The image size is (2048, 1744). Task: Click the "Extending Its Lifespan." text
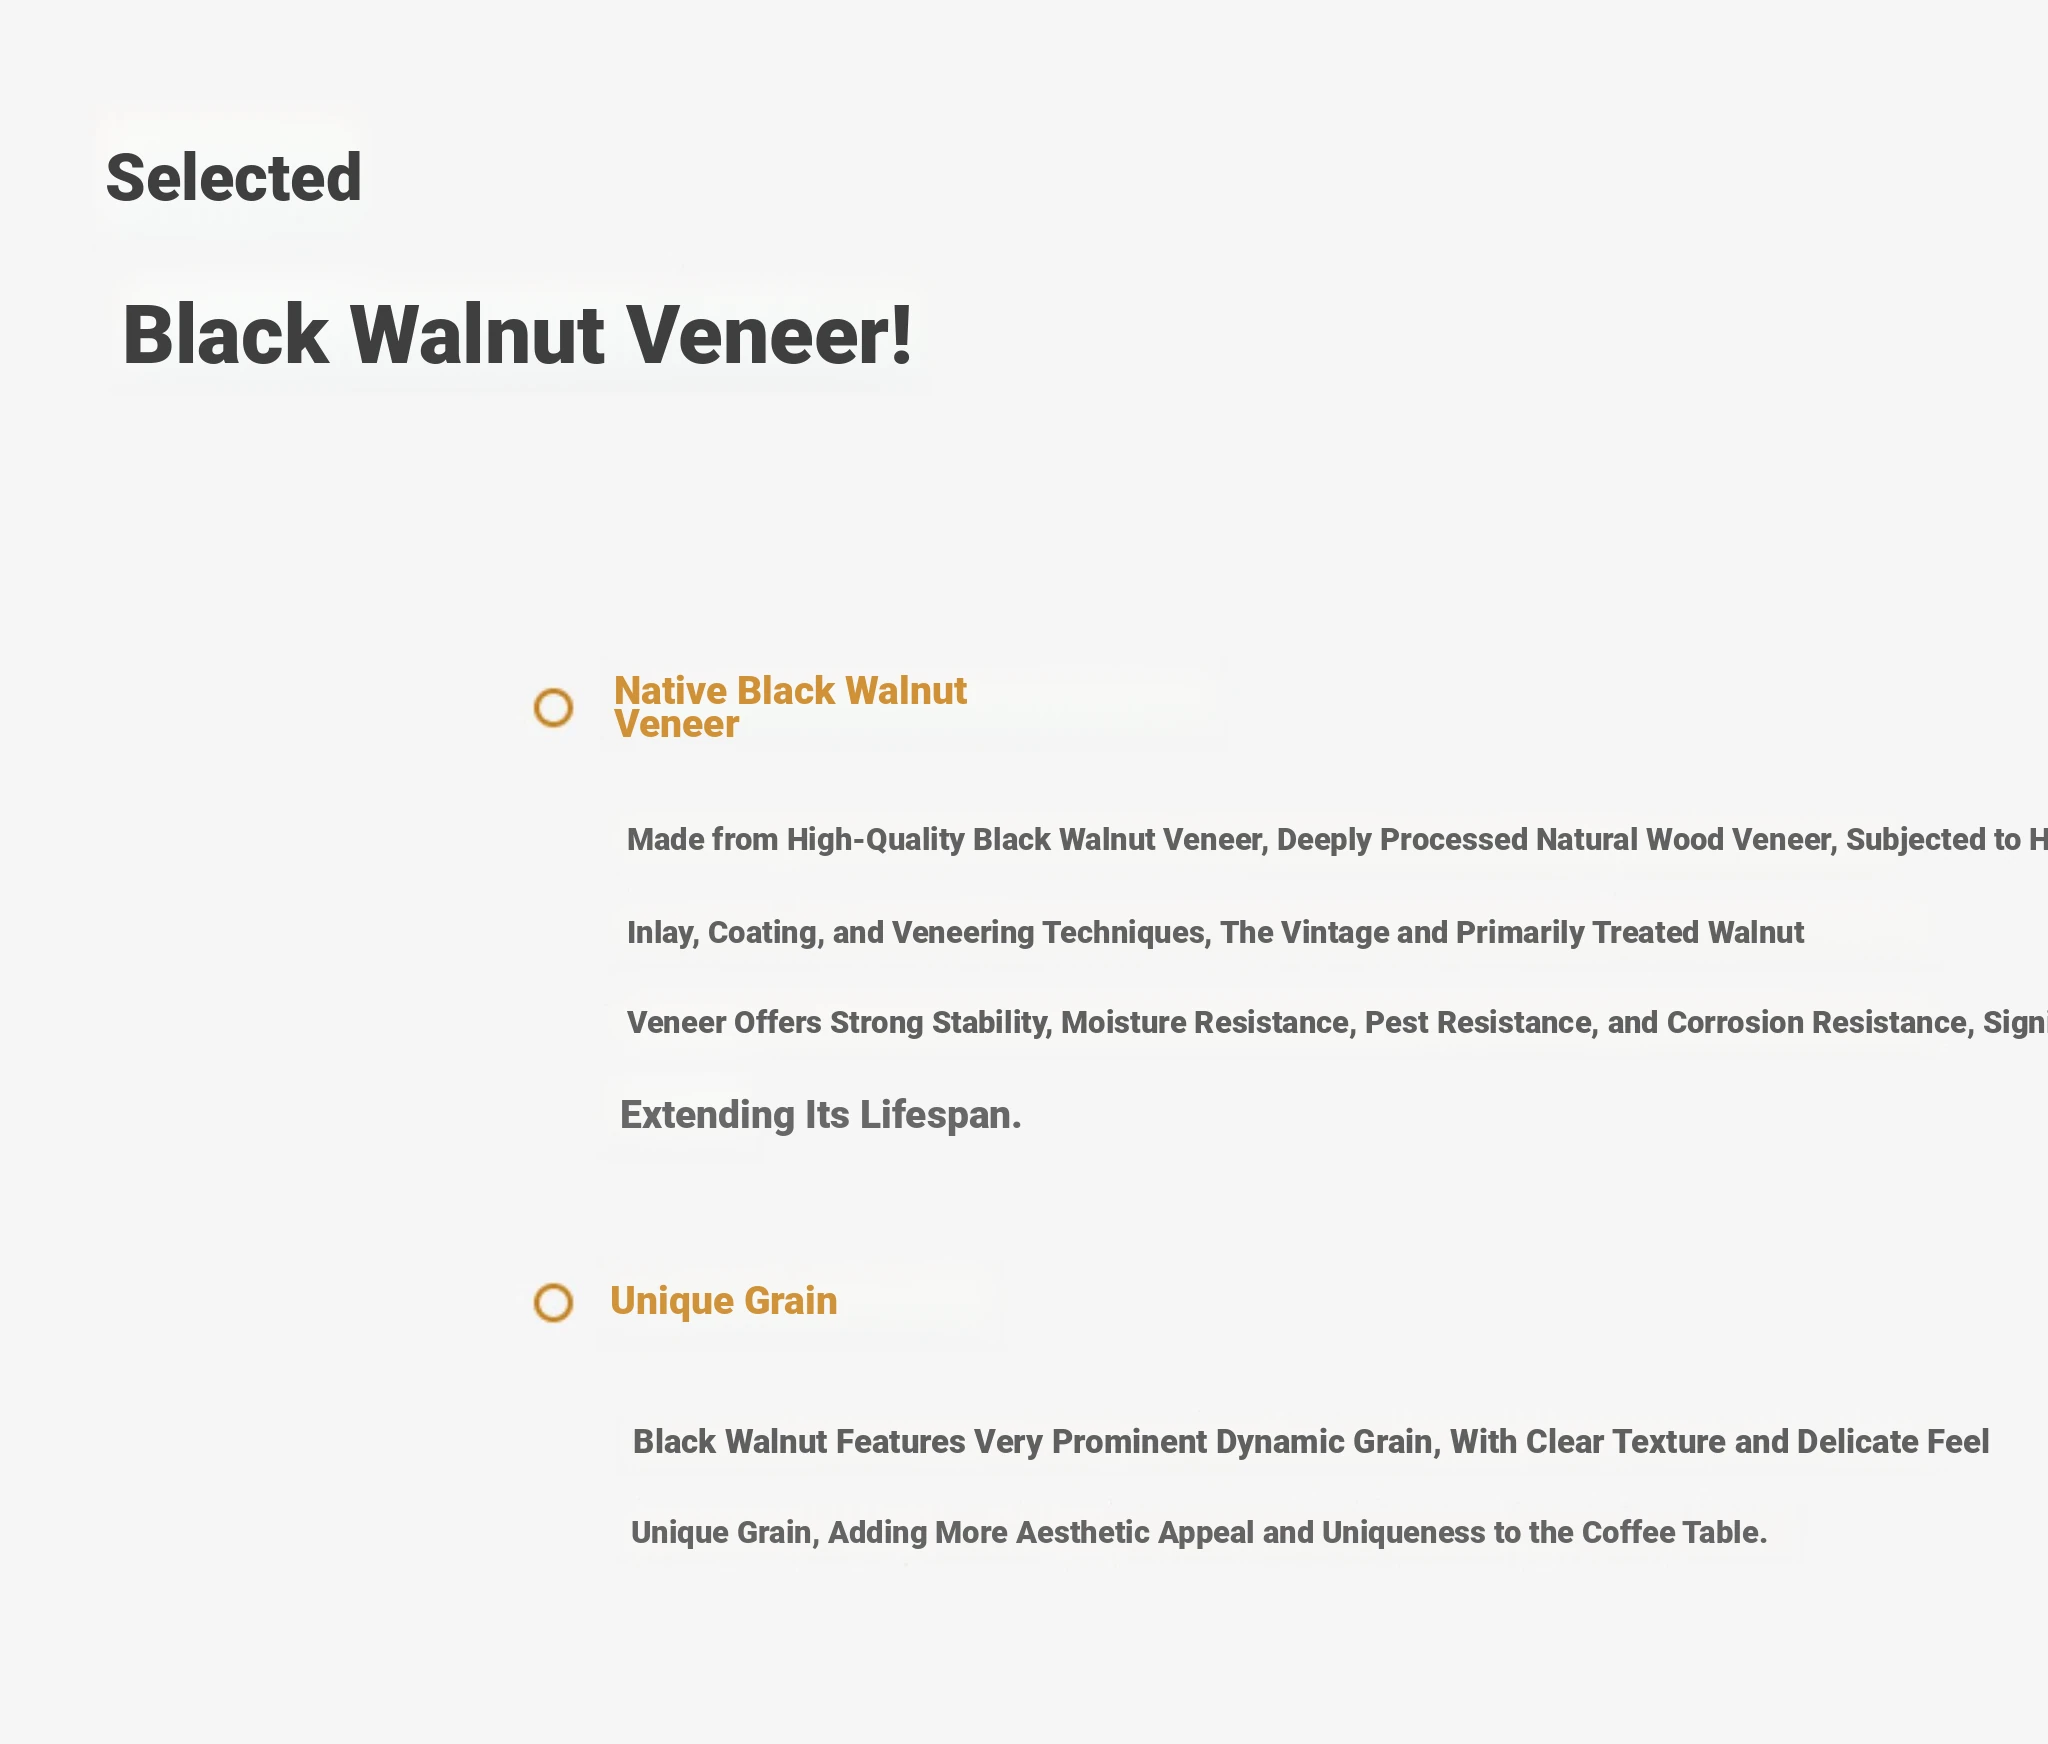[x=820, y=1115]
